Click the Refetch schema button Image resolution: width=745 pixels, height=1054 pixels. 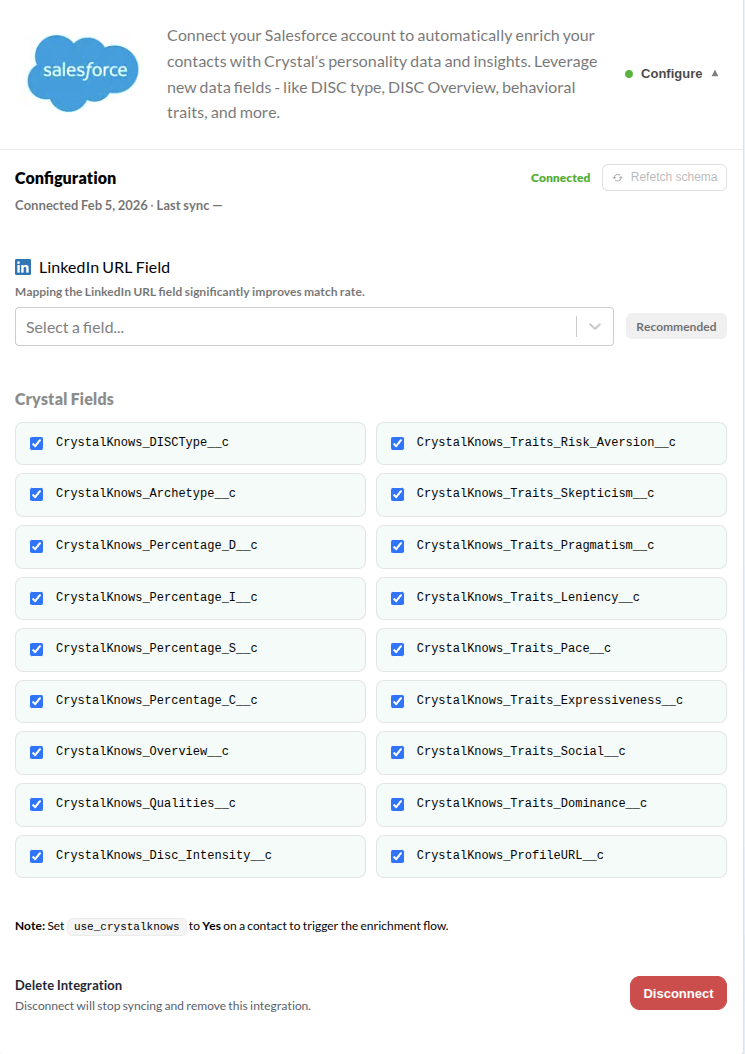click(x=664, y=177)
